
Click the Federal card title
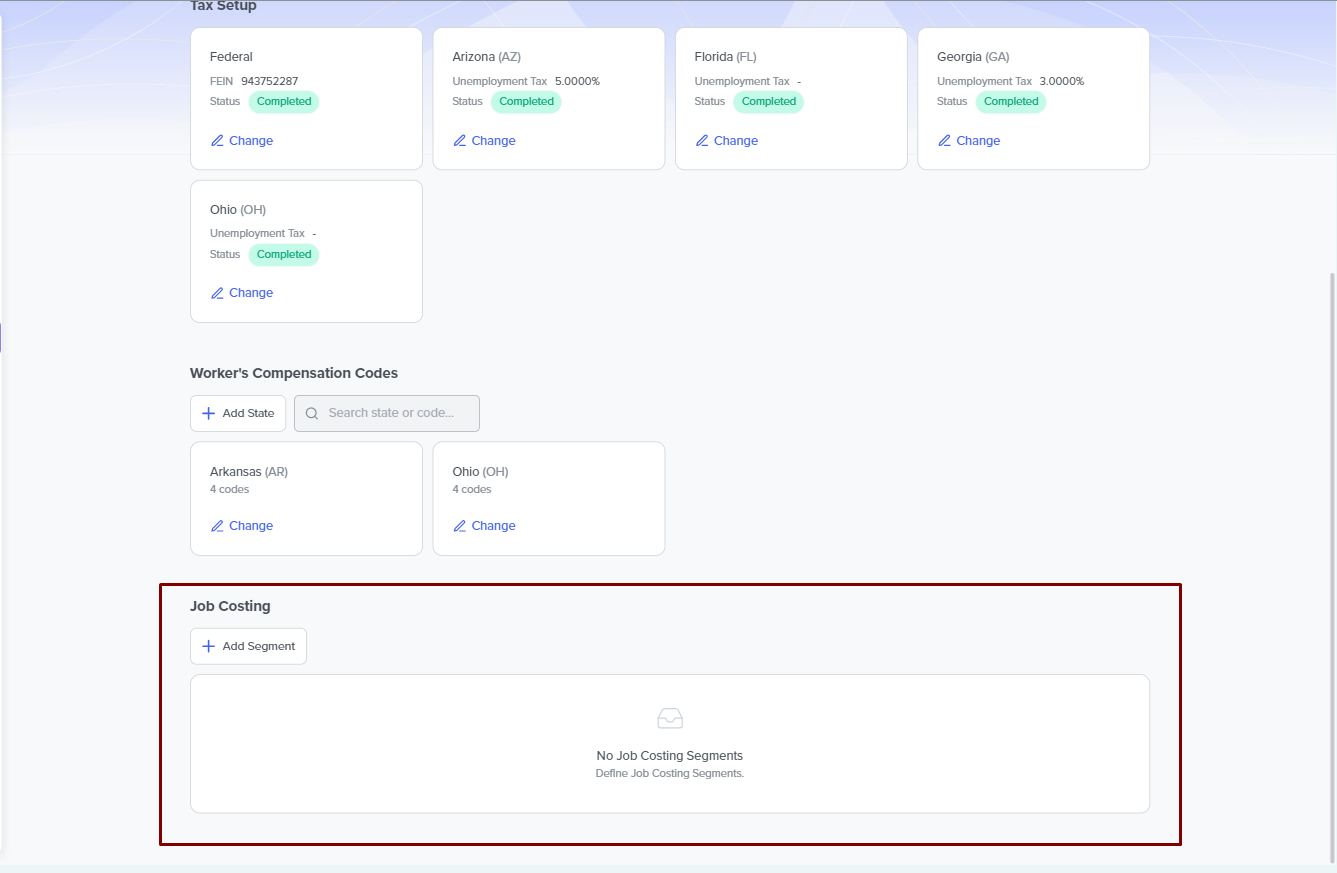coord(231,57)
